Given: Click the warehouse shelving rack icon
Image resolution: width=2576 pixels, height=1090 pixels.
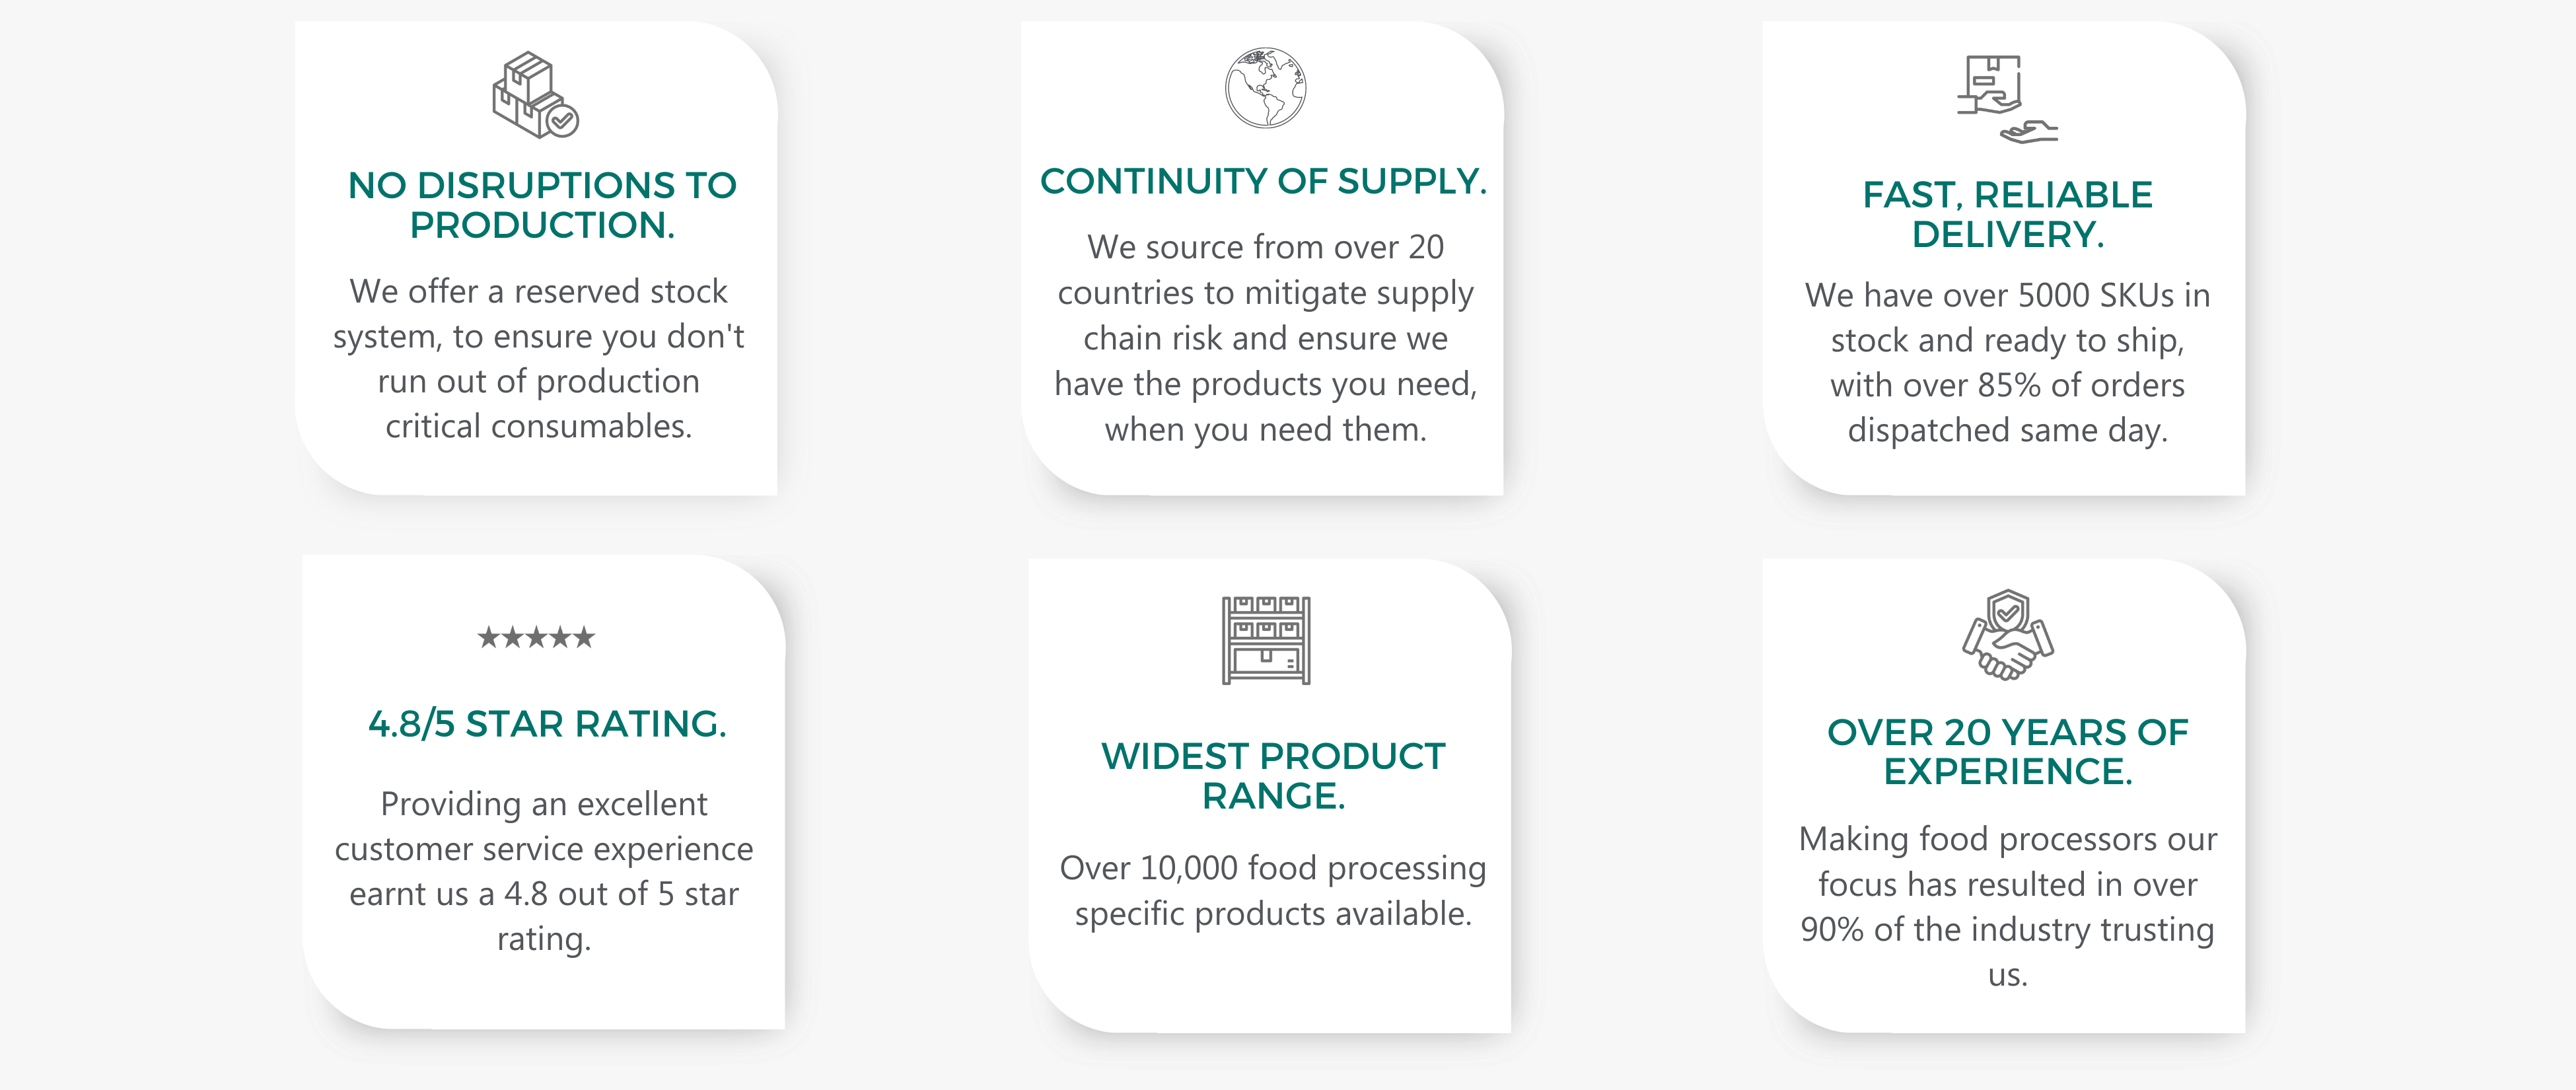Looking at the screenshot, I should [x=1266, y=641].
